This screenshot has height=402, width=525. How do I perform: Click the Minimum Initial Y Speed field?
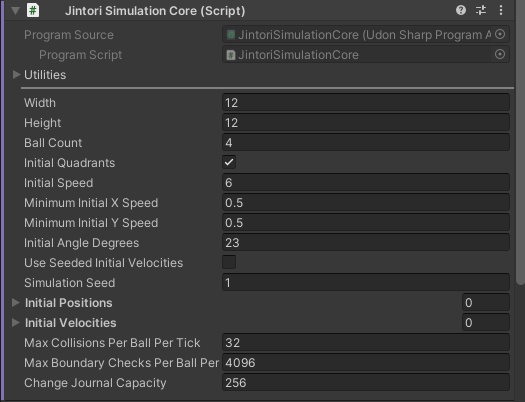click(366, 223)
